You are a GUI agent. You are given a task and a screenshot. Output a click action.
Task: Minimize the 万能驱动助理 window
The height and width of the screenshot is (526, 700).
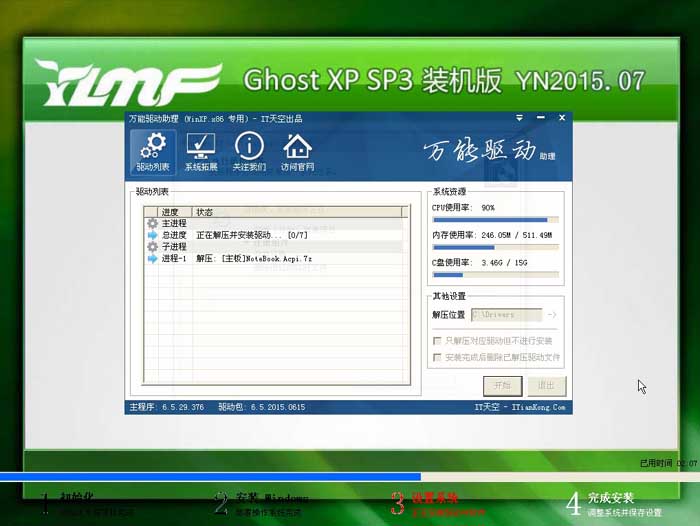pos(541,117)
